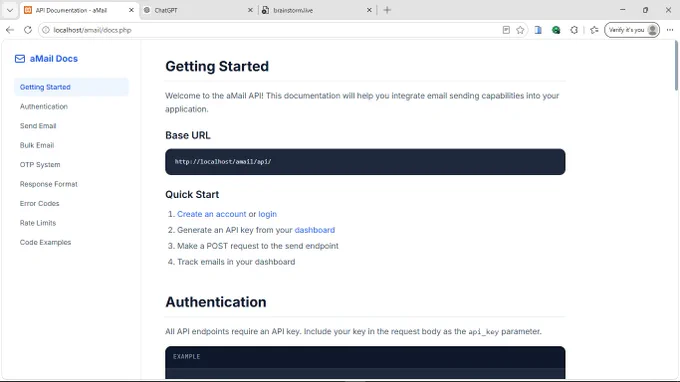The image size is (680, 382).
Task: Select the API Documentation - aMail tab
Action: [x=79, y=10]
